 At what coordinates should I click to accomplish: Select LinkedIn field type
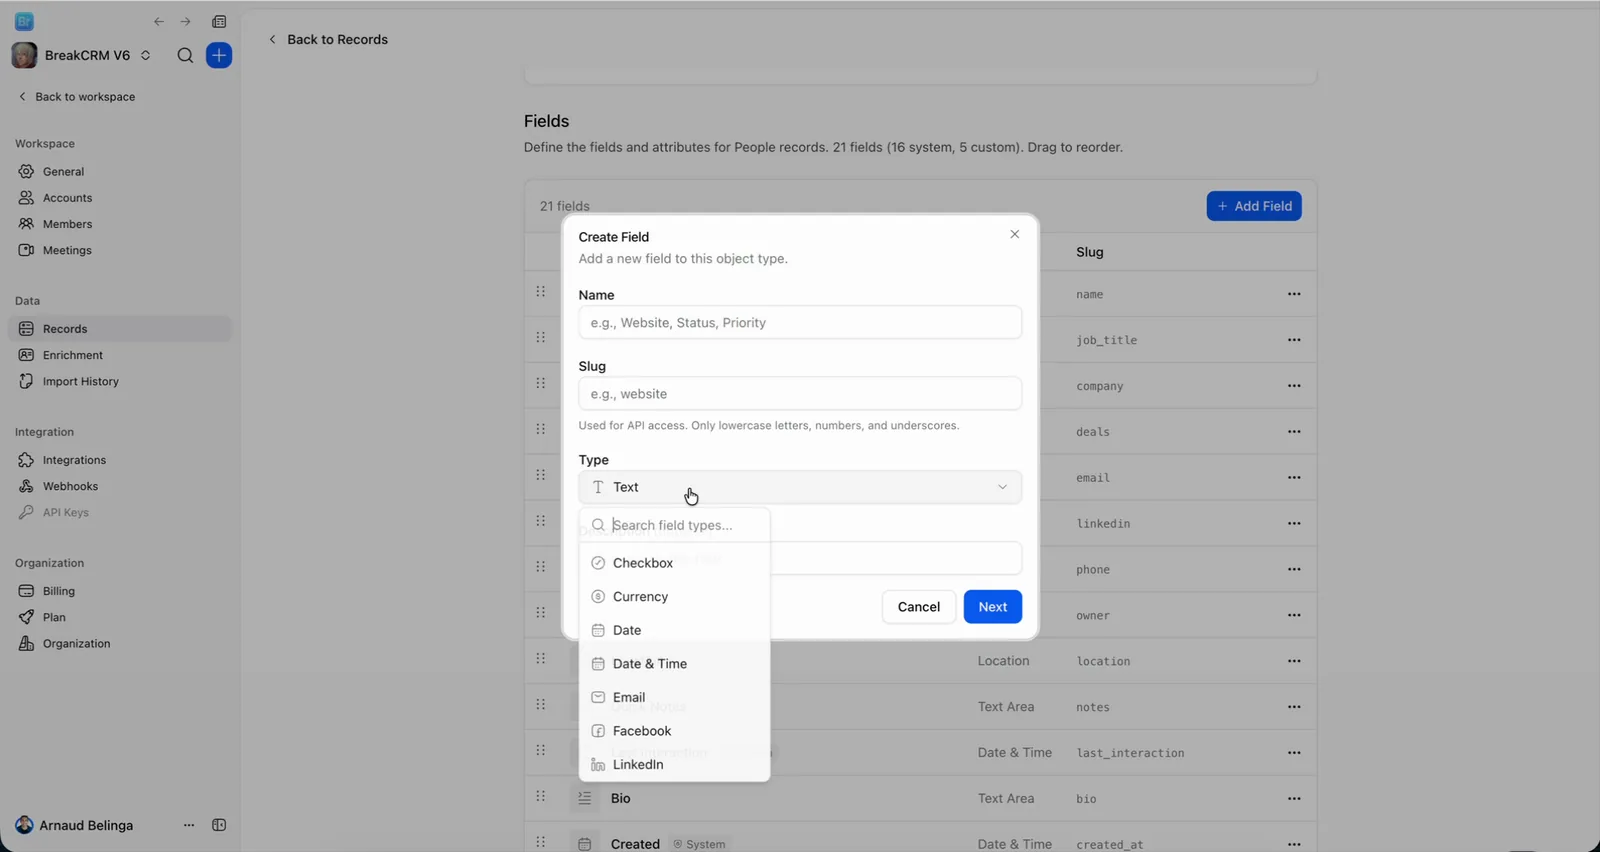pyautogui.click(x=675, y=765)
